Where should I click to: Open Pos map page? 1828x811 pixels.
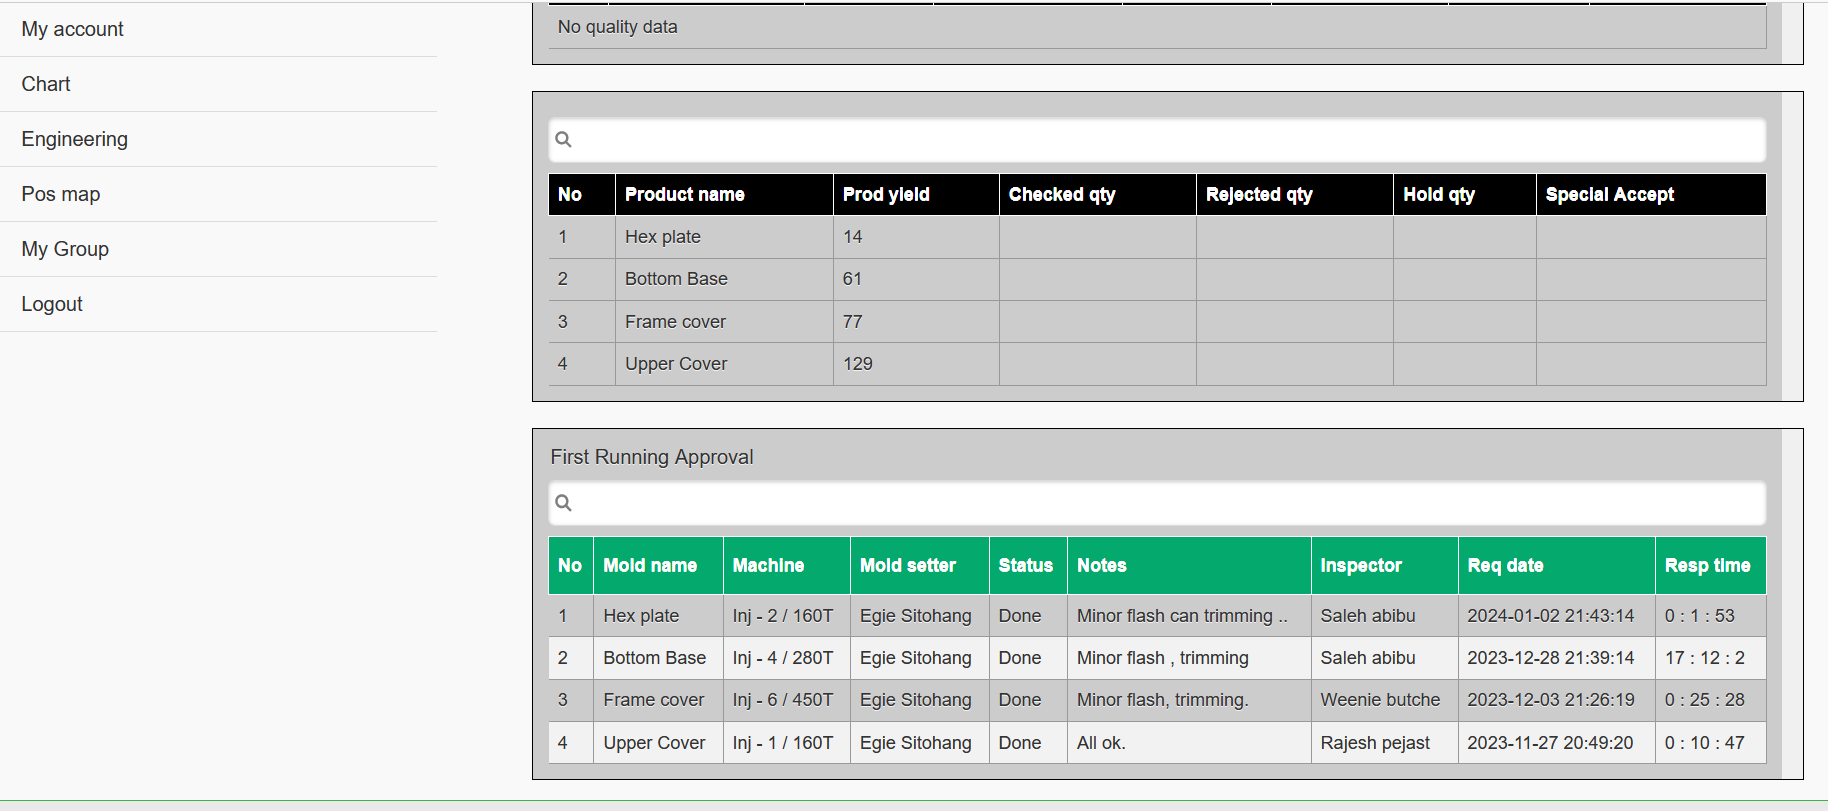60,194
